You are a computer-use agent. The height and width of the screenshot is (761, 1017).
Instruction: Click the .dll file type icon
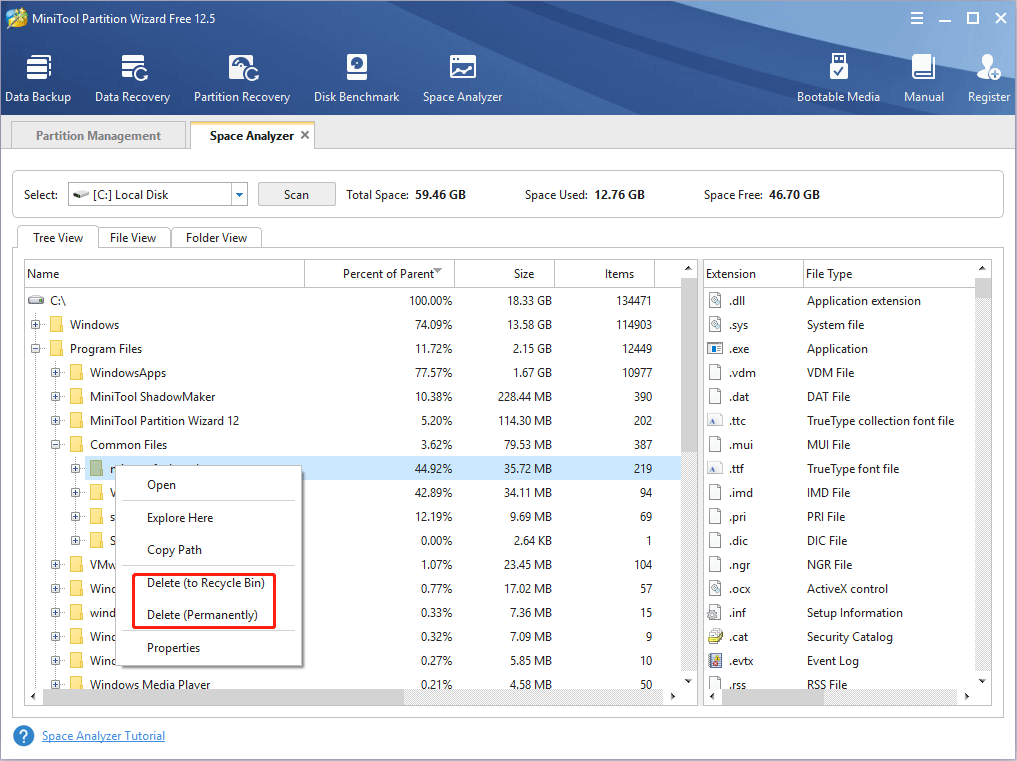pyautogui.click(x=715, y=300)
